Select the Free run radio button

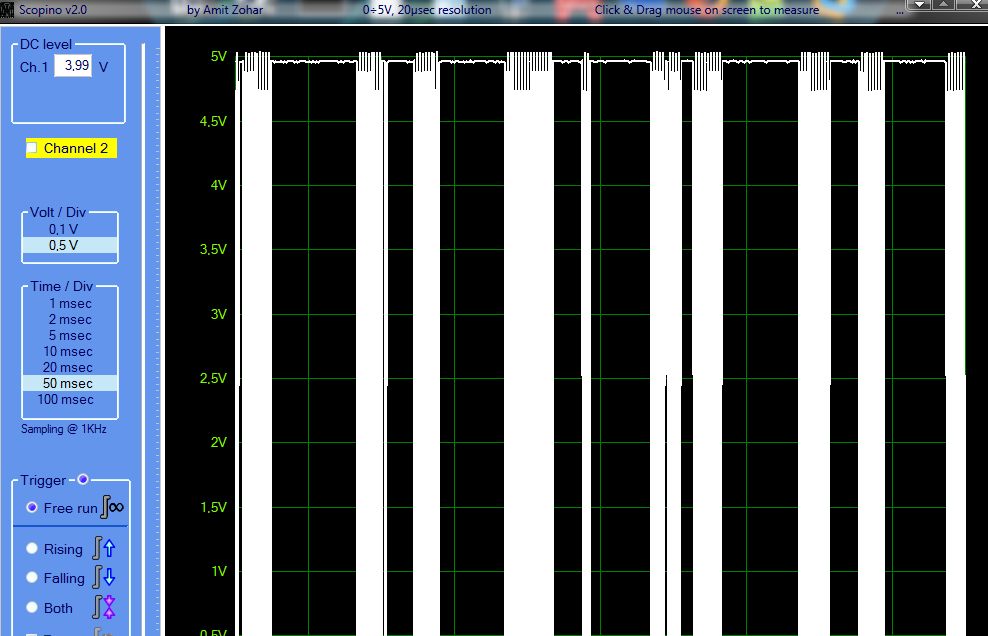[32, 508]
